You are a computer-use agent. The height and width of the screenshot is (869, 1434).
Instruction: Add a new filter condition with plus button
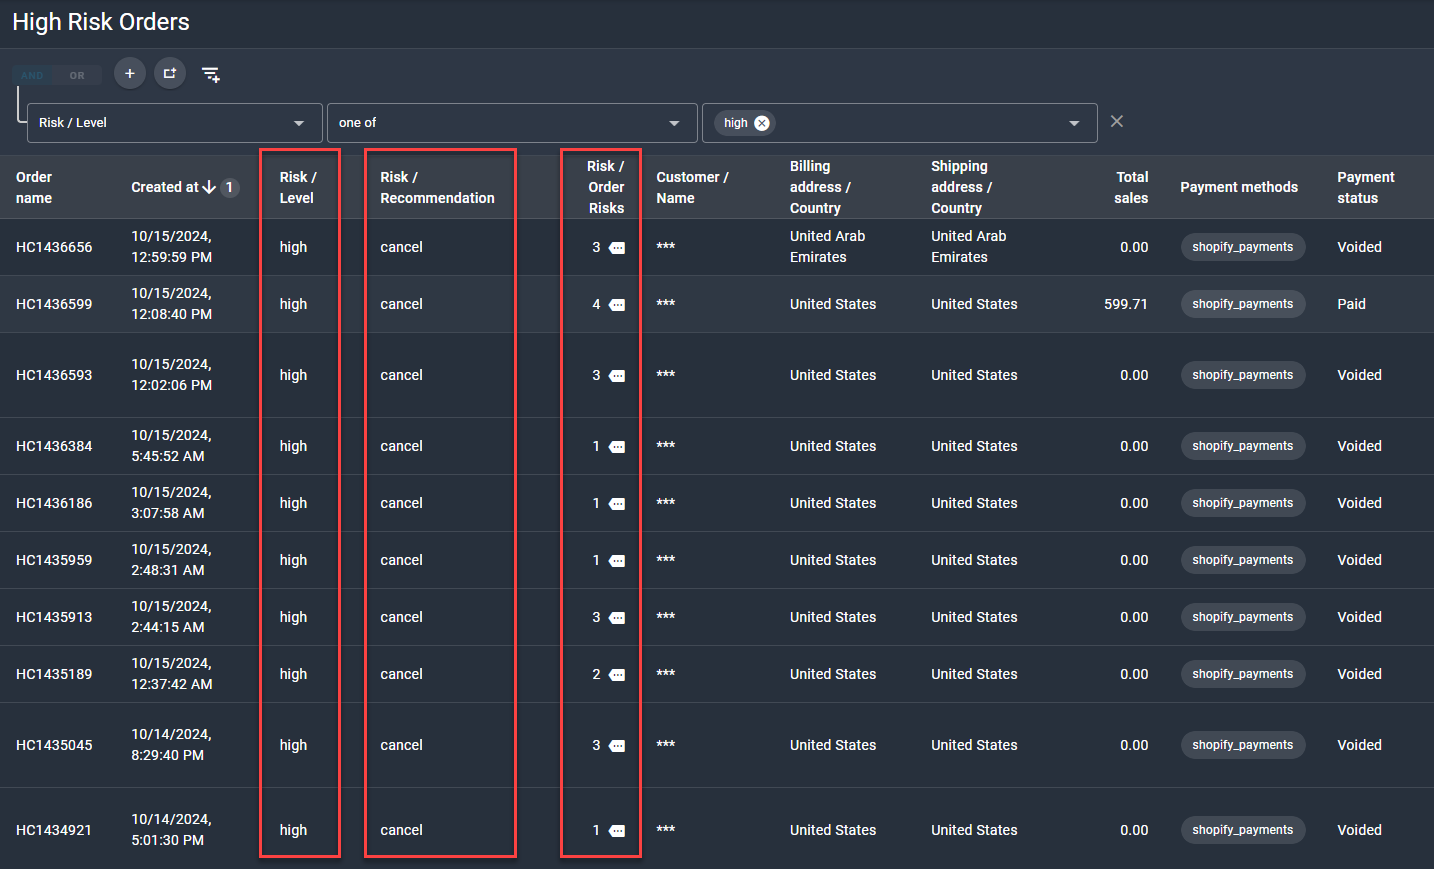coord(130,73)
